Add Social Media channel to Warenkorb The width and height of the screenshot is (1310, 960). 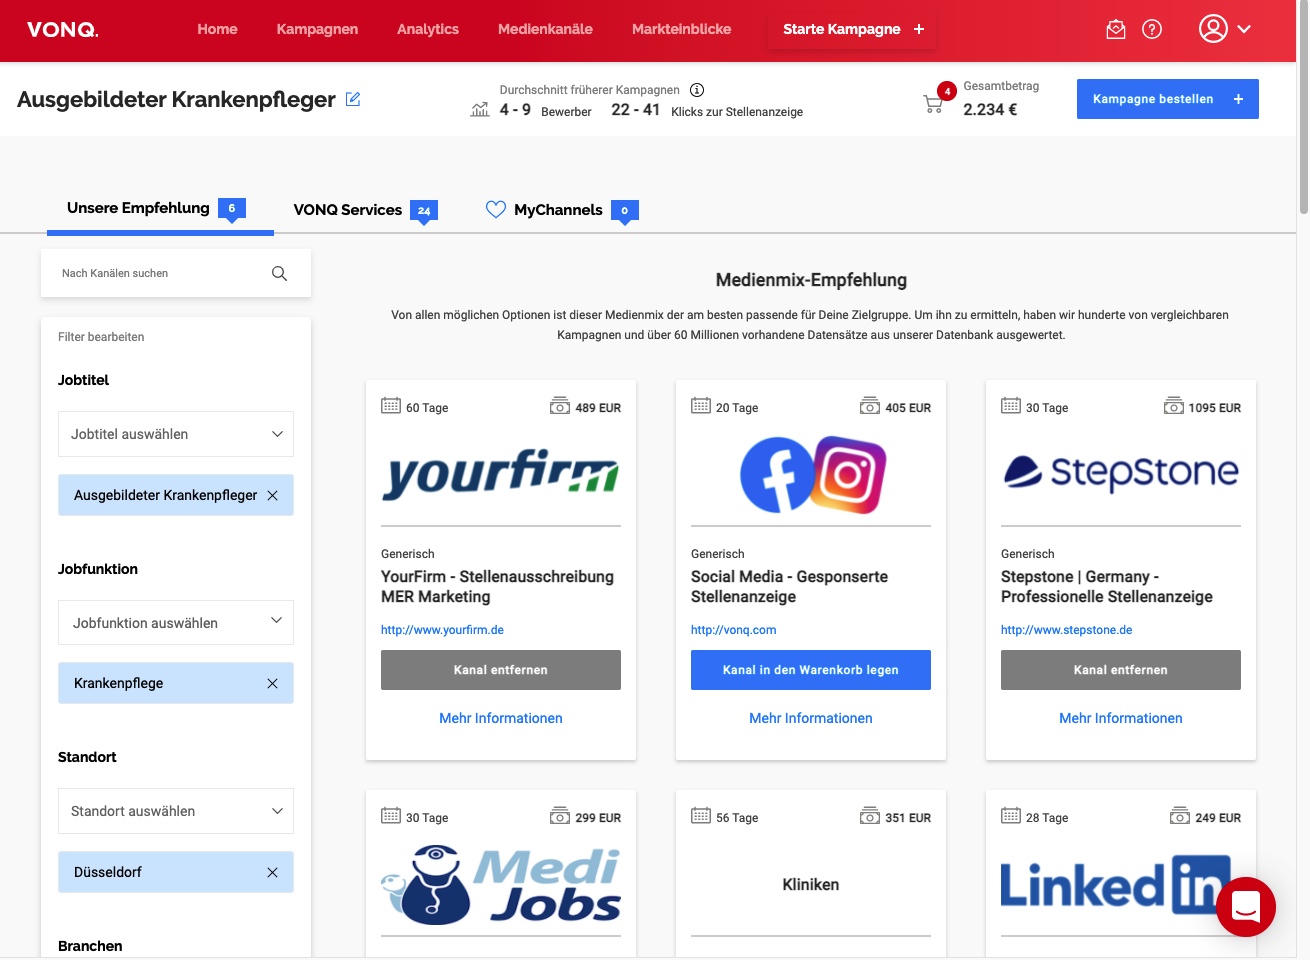pyautogui.click(x=811, y=670)
